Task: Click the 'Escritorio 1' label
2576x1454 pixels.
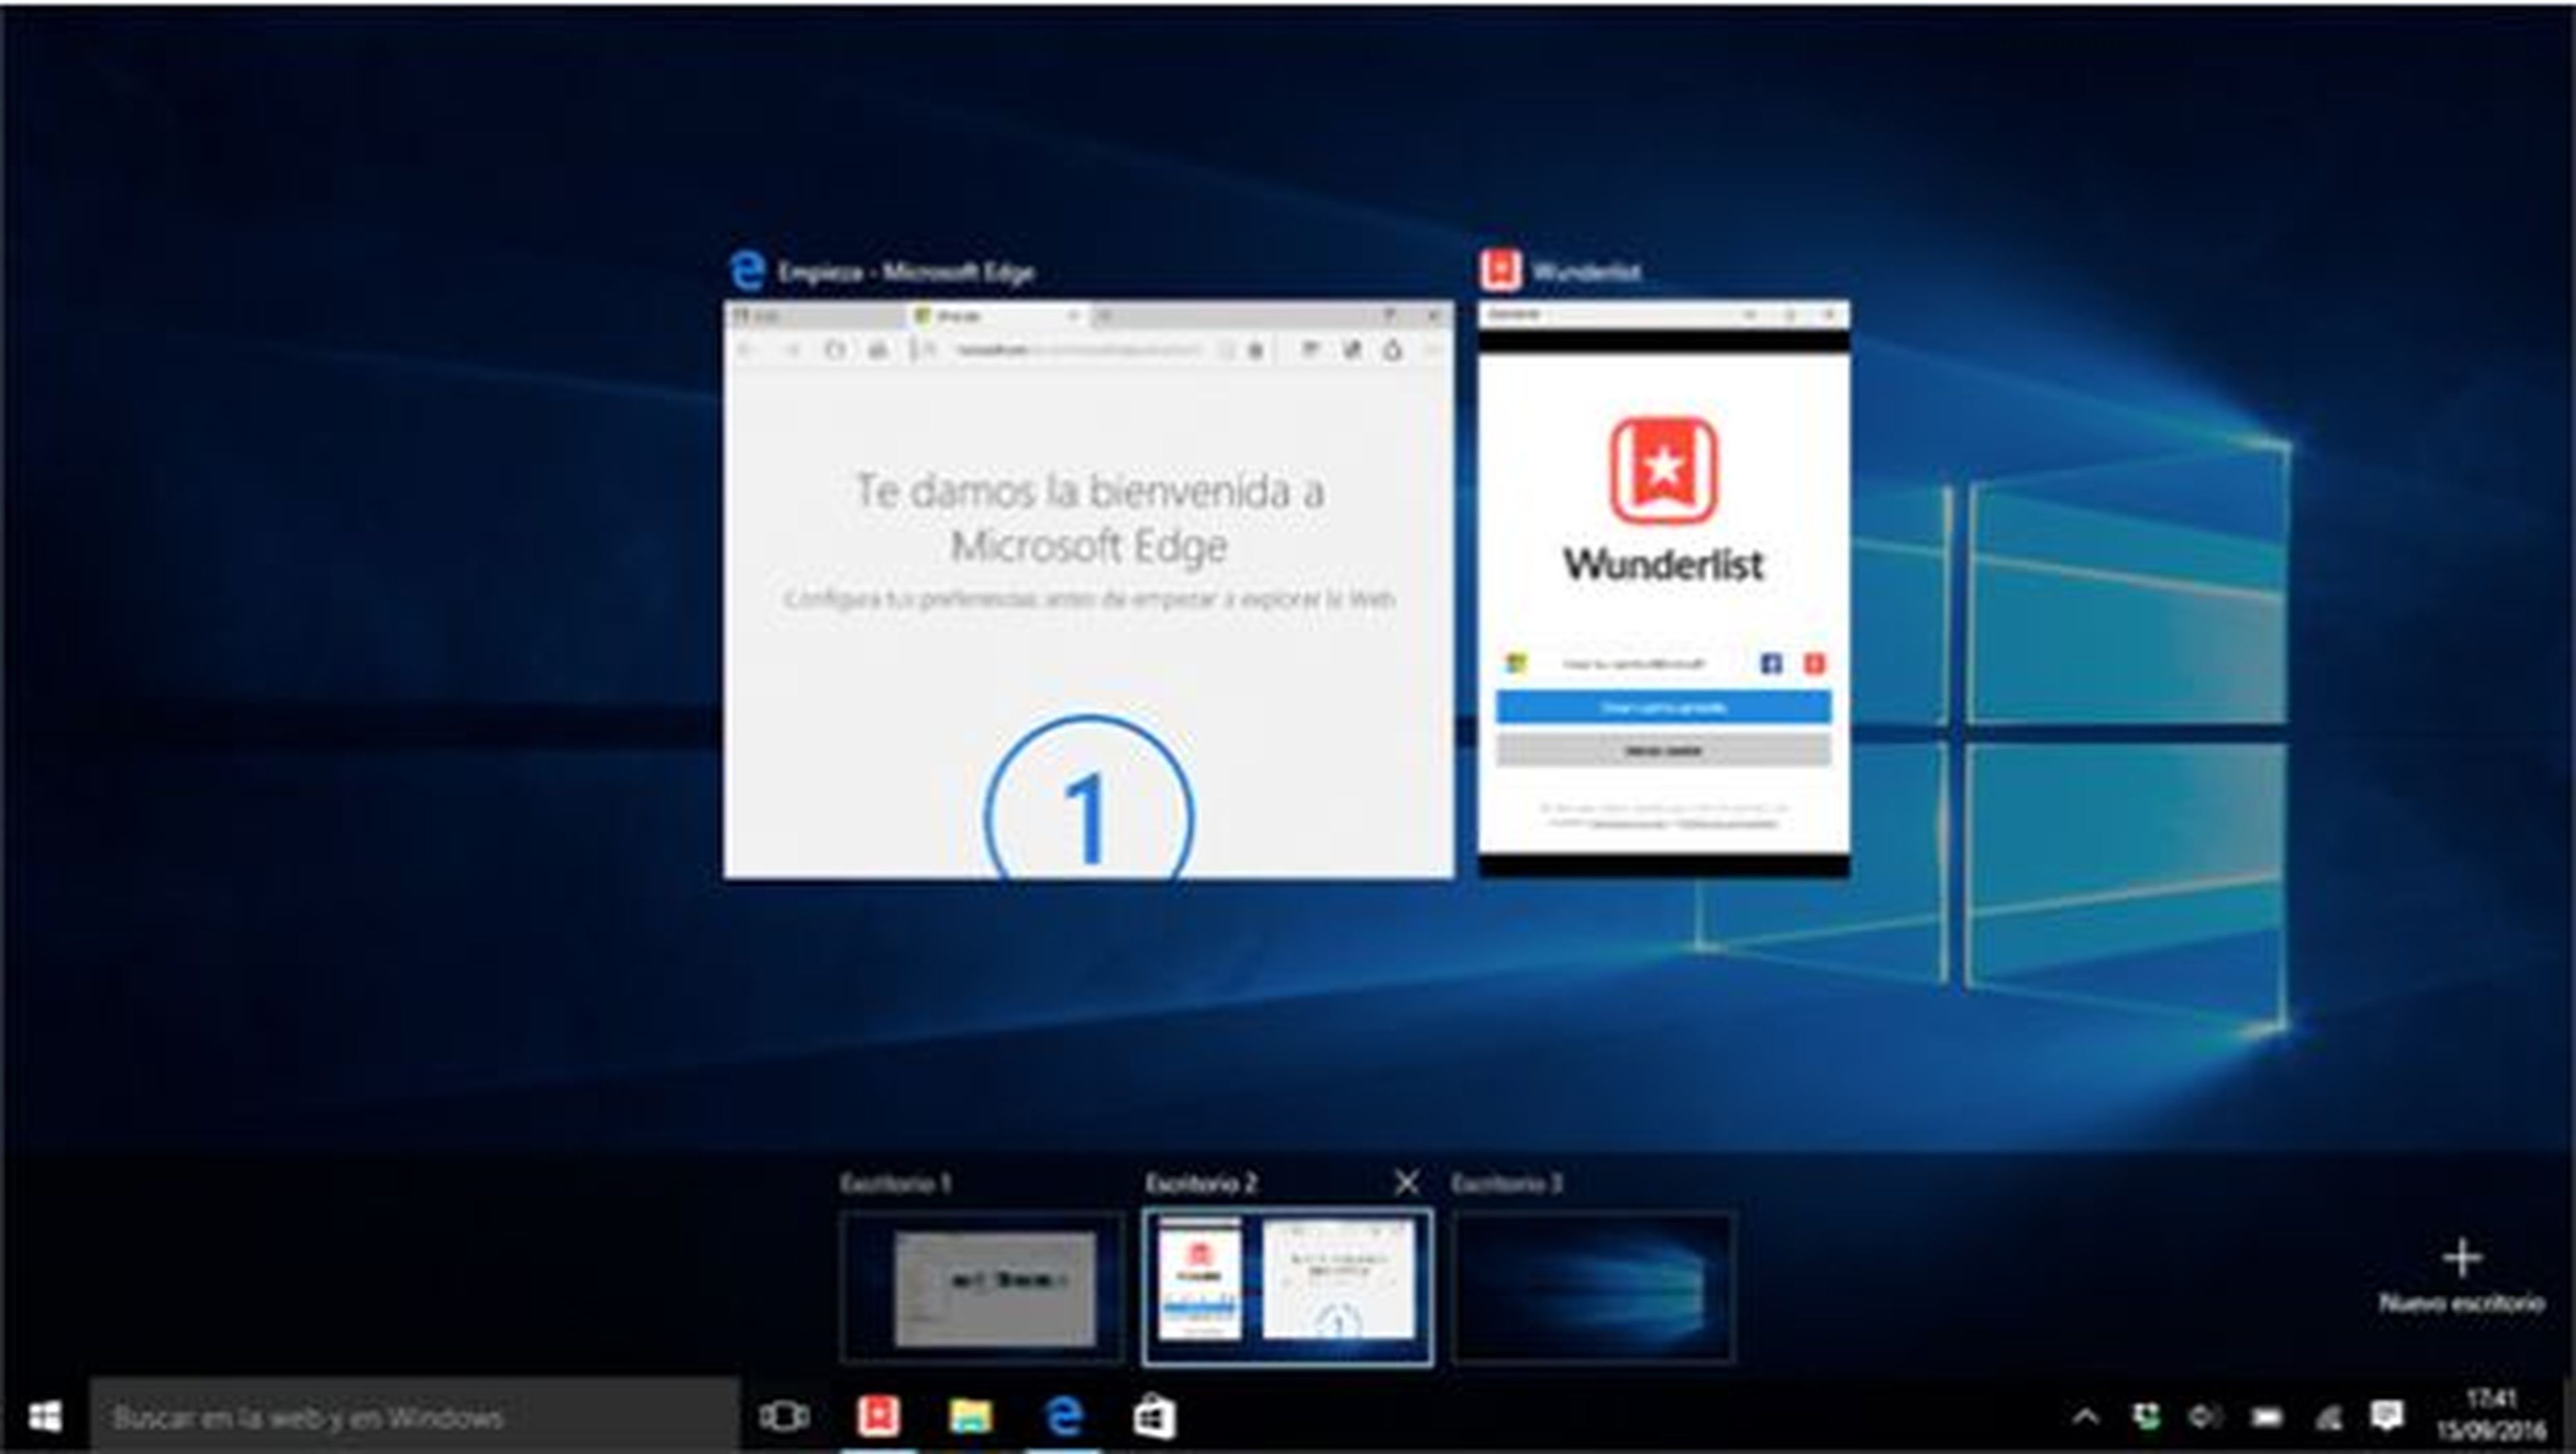Action: (895, 1183)
